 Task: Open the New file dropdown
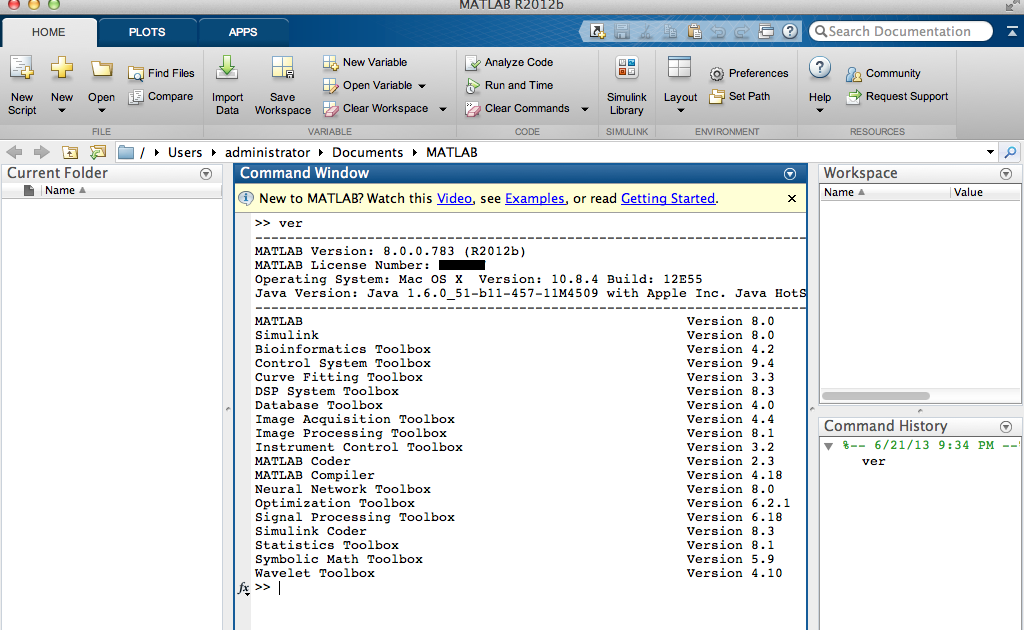tap(61, 86)
